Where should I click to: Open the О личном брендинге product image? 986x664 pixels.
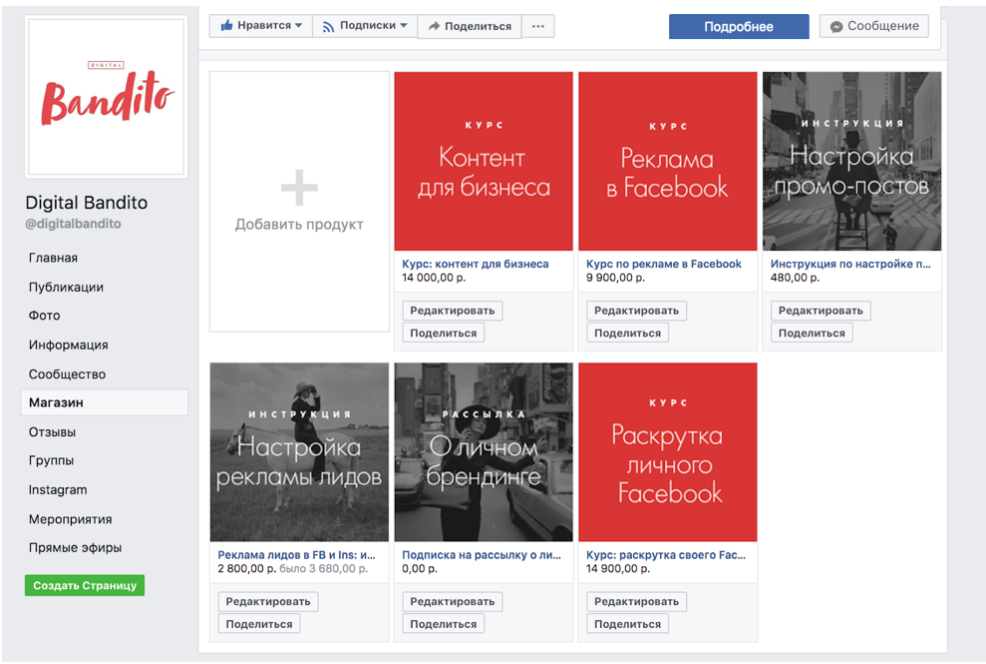click(484, 452)
